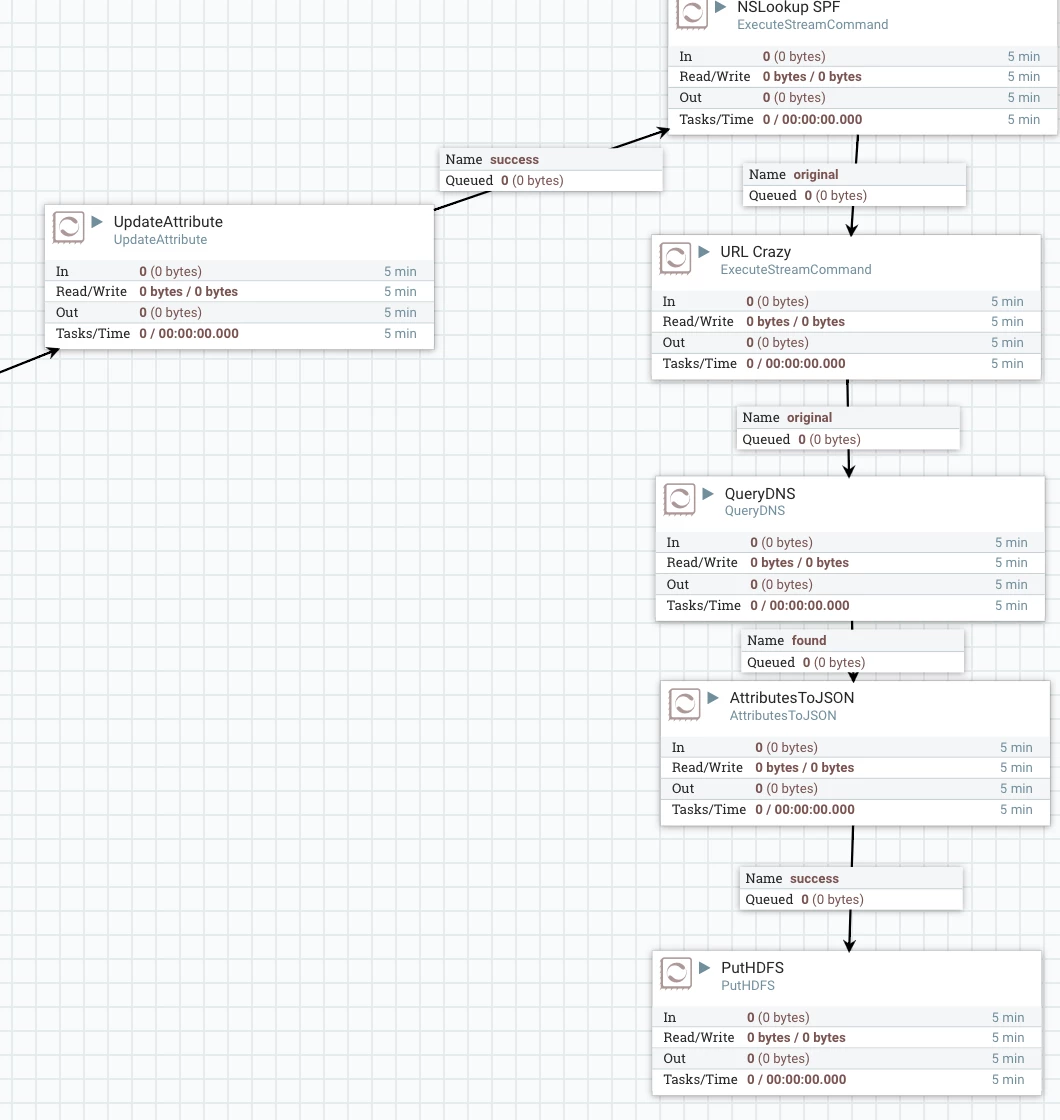
Task: Click ExecuteStreamCommand type under URL Crazy
Action: (796, 269)
